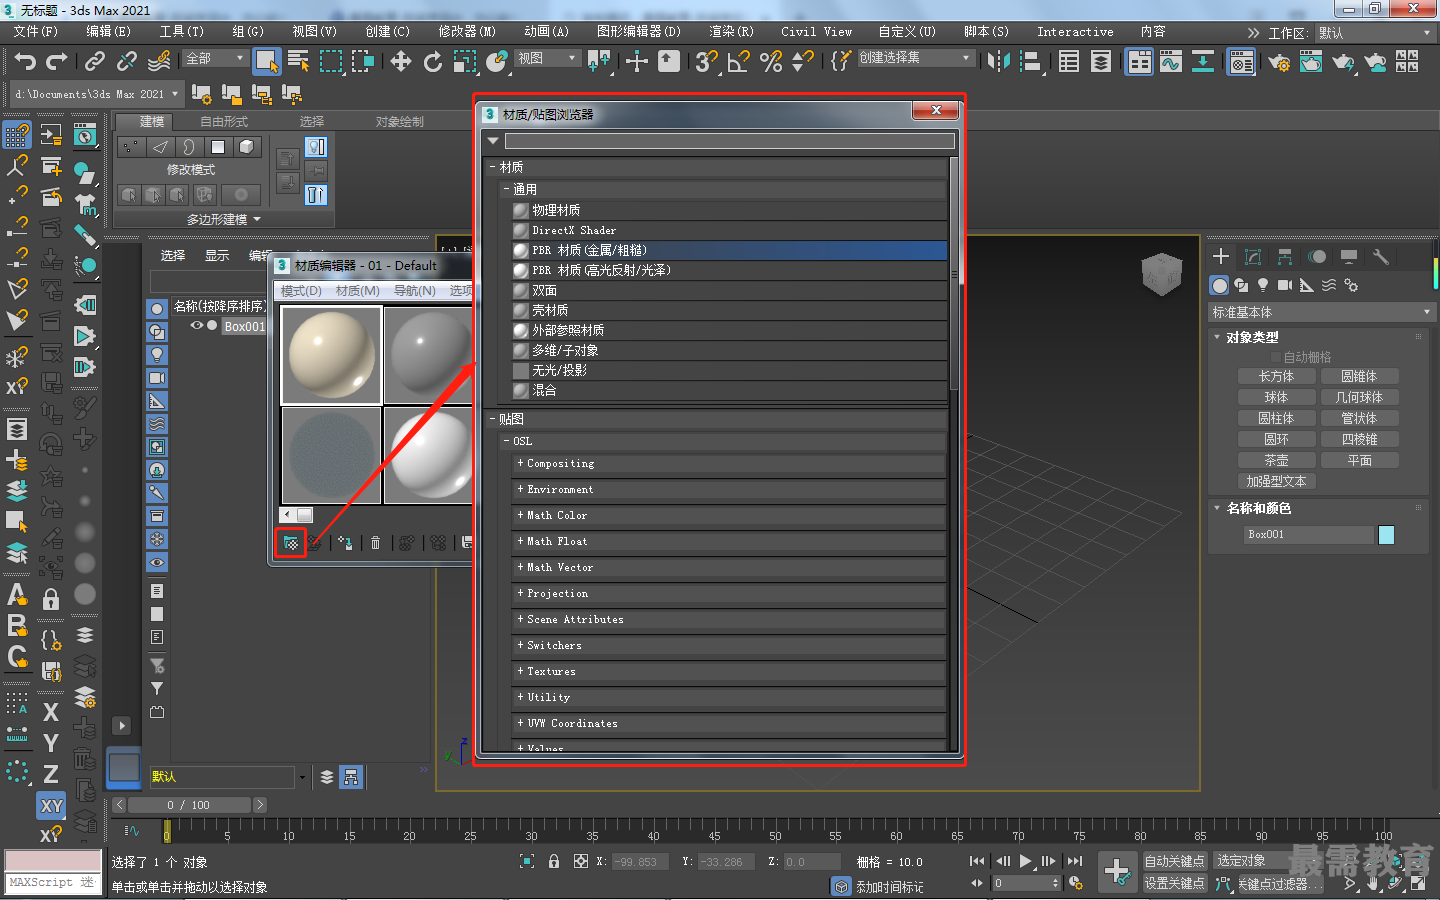Click the Redo arrow in main toolbar
The width and height of the screenshot is (1440, 900).
point(57,62)
